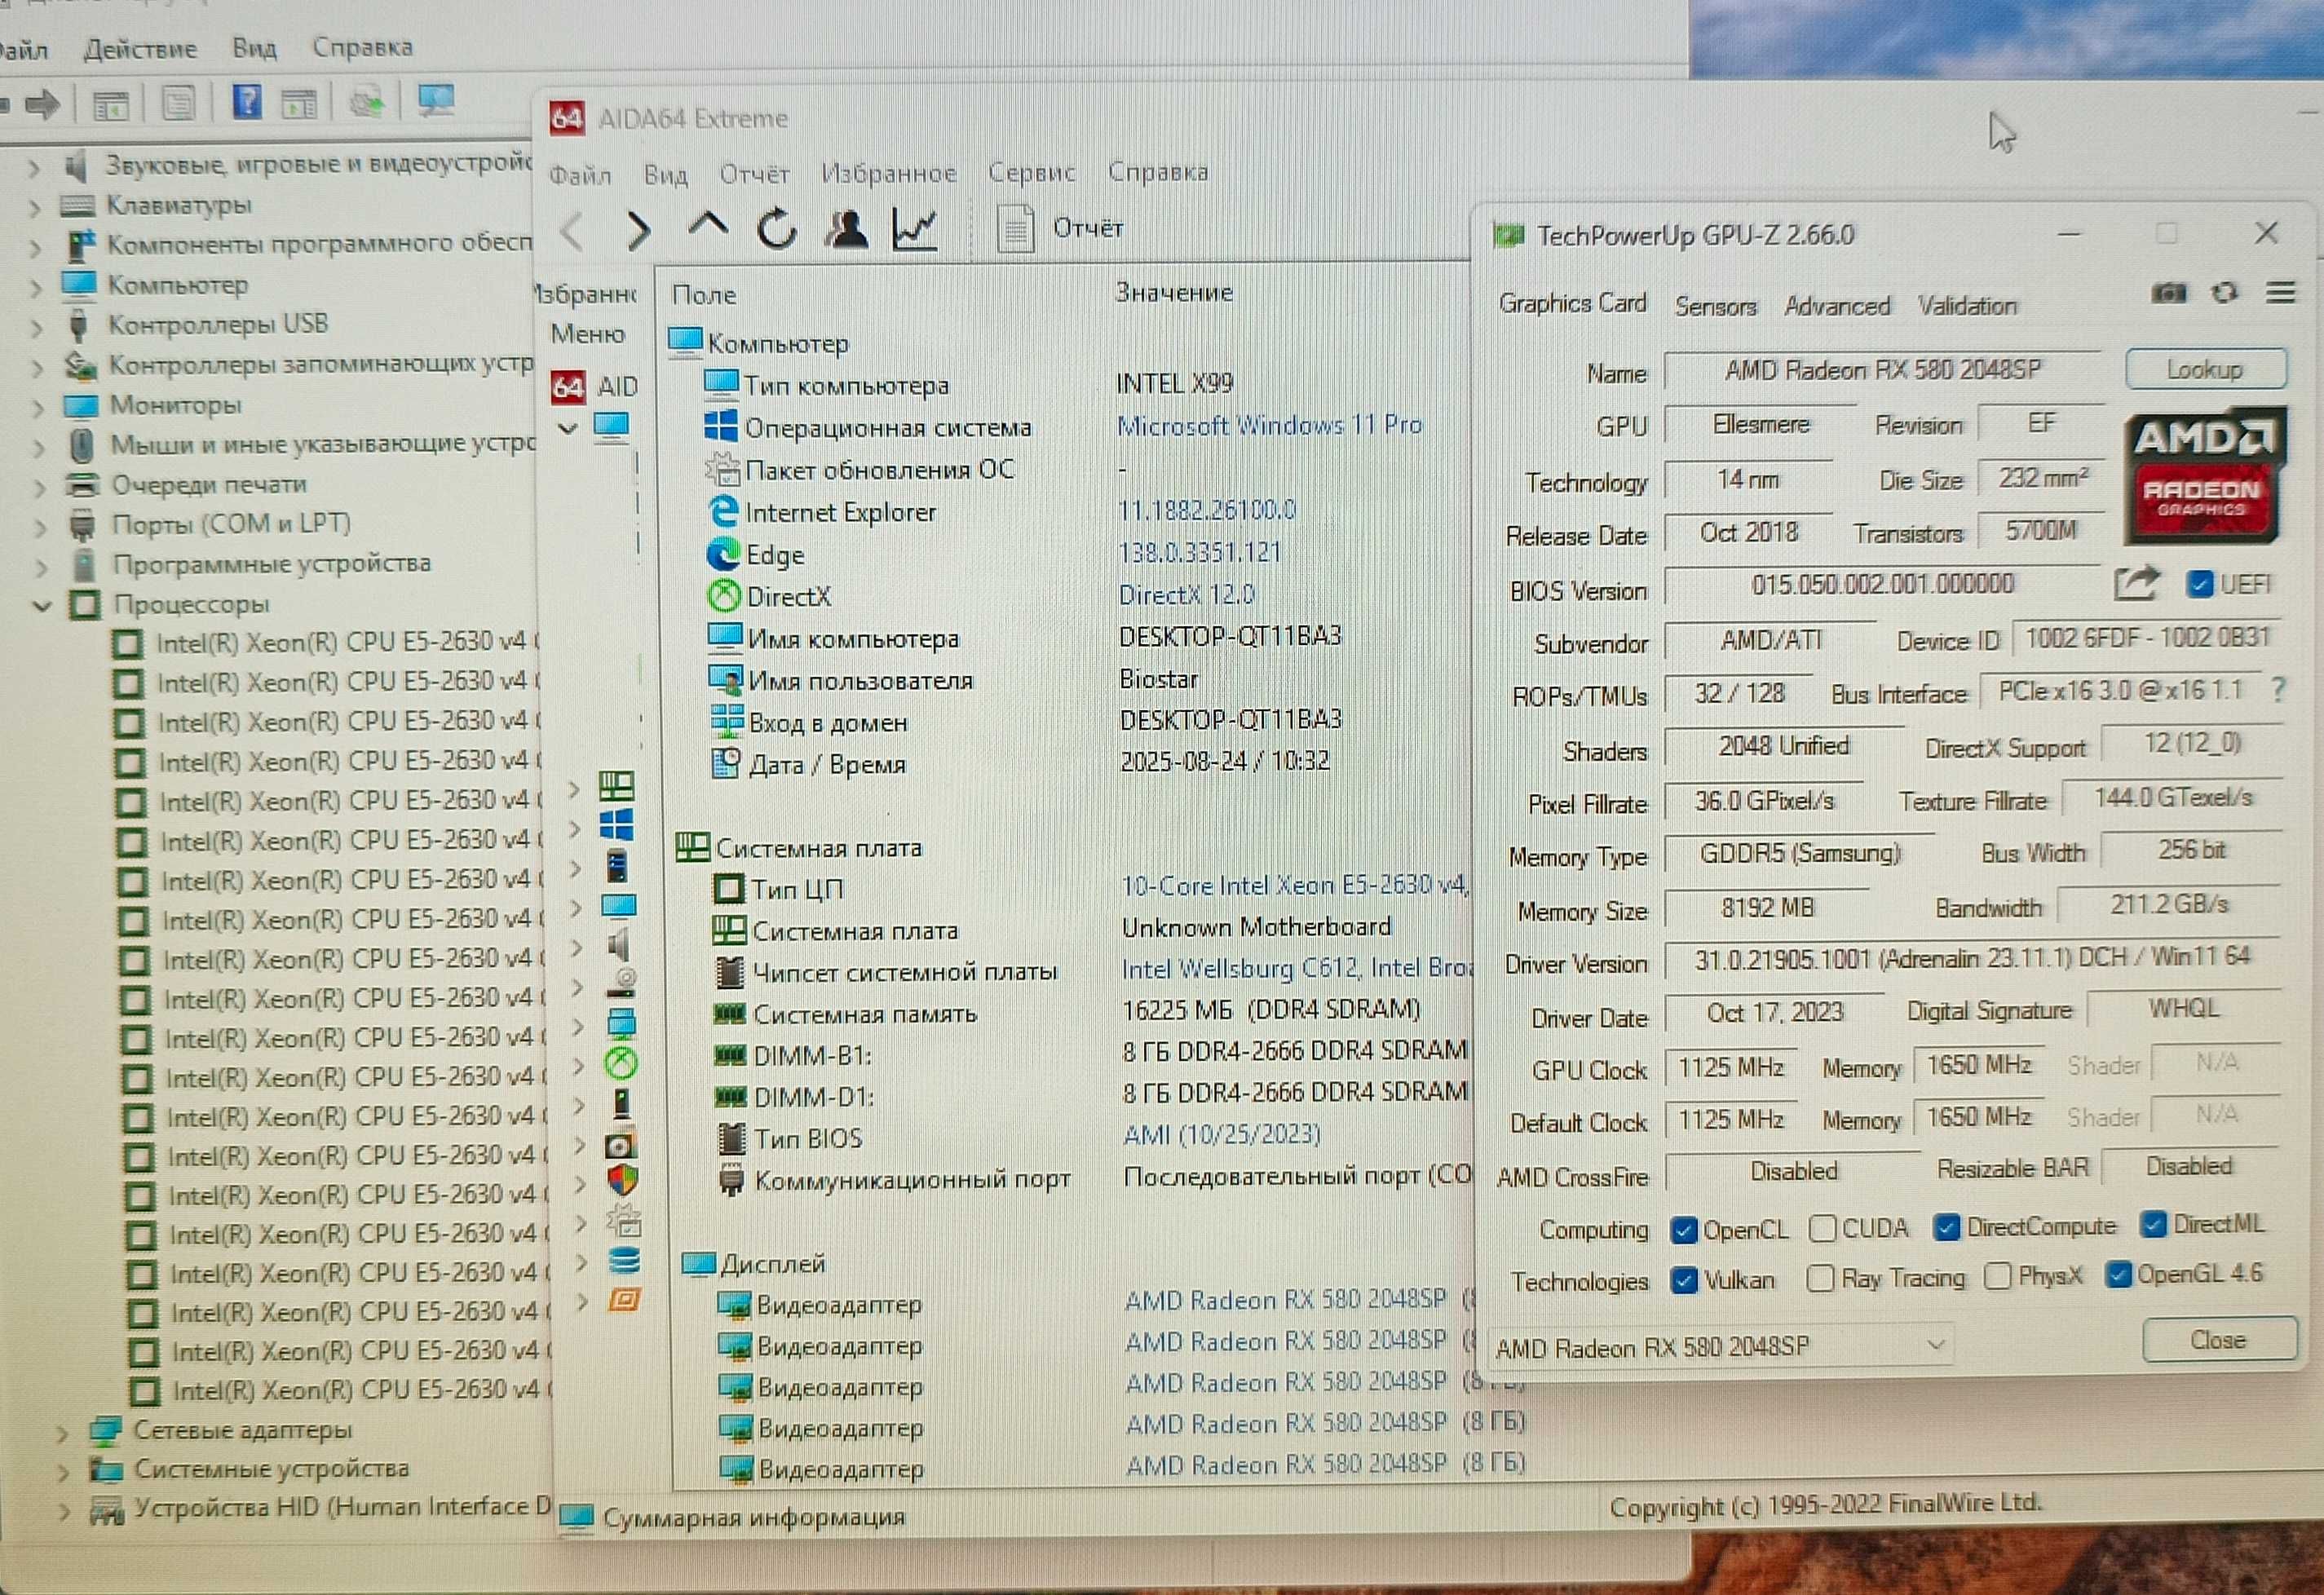Switch to the Validation tab in GPU-Z
Screen dimensions: 2324x1595
[1967, 306]
